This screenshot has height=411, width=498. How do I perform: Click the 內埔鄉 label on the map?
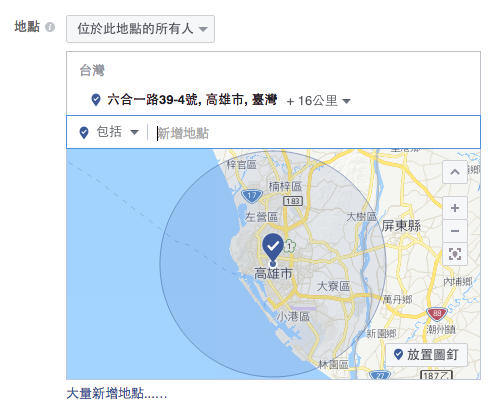point(458,282)
